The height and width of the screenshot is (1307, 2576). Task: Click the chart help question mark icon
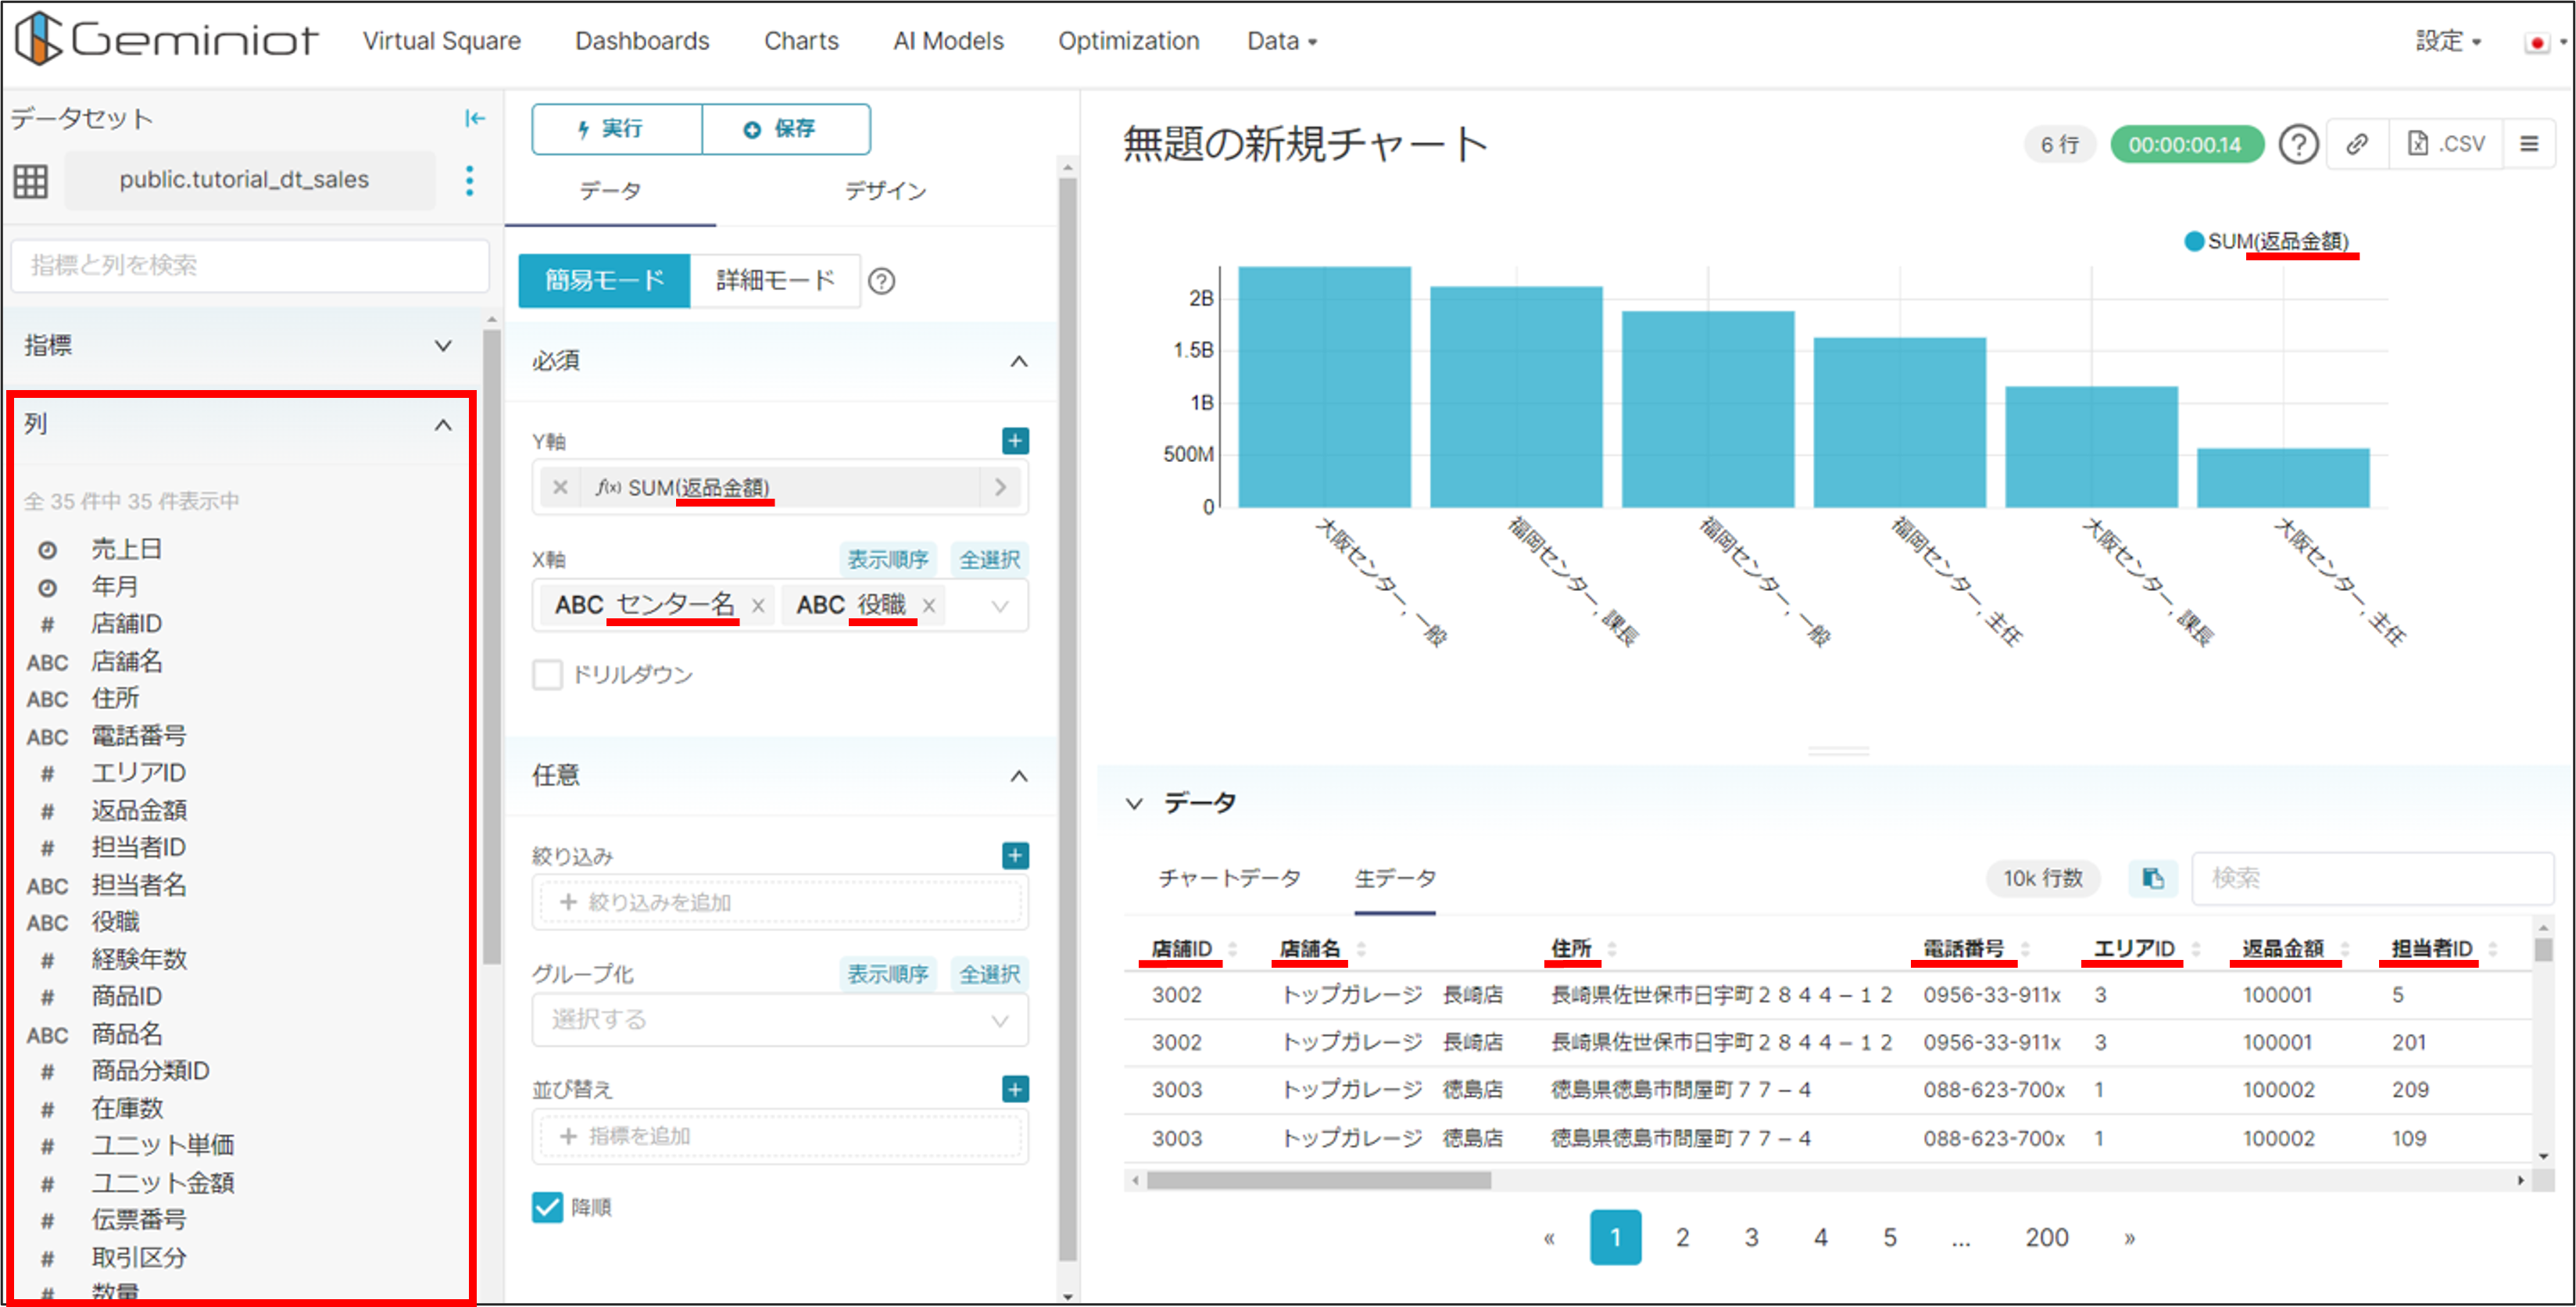point(2298,145)
